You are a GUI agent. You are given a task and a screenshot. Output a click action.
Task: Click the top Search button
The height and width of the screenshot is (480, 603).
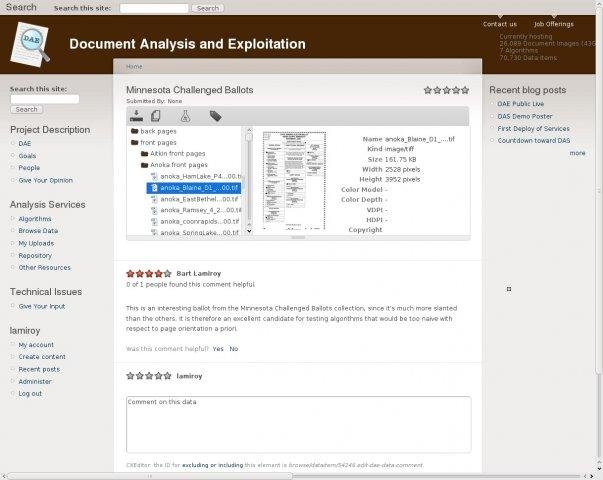[x=208, y=8]
